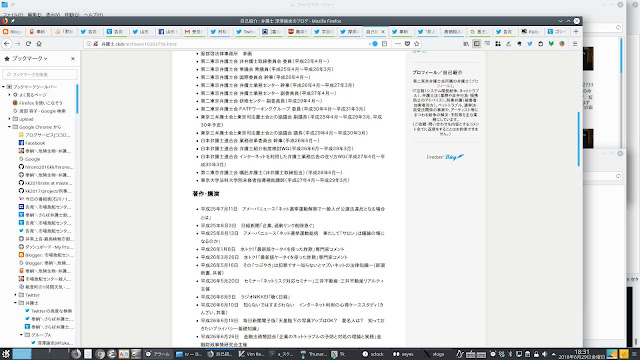The width and height of the screenshot is (640, 360).
Task: Expand the Twitter bookmark folder
Action: [16, 295]
